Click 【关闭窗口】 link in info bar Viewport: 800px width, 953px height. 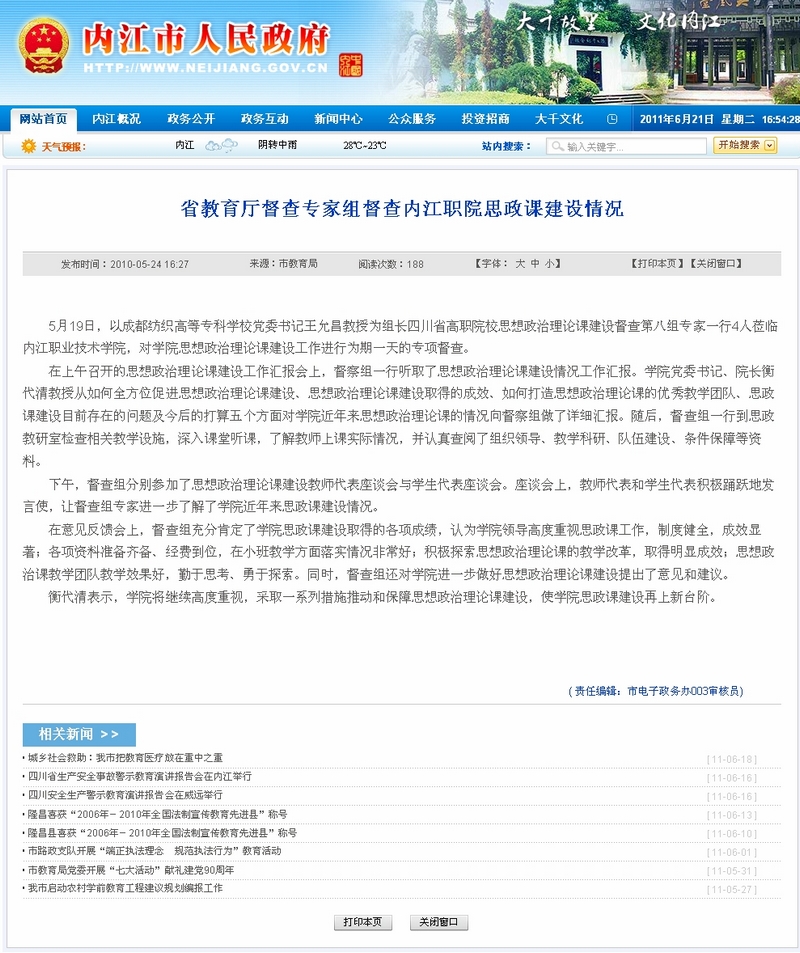click(716, 264)
